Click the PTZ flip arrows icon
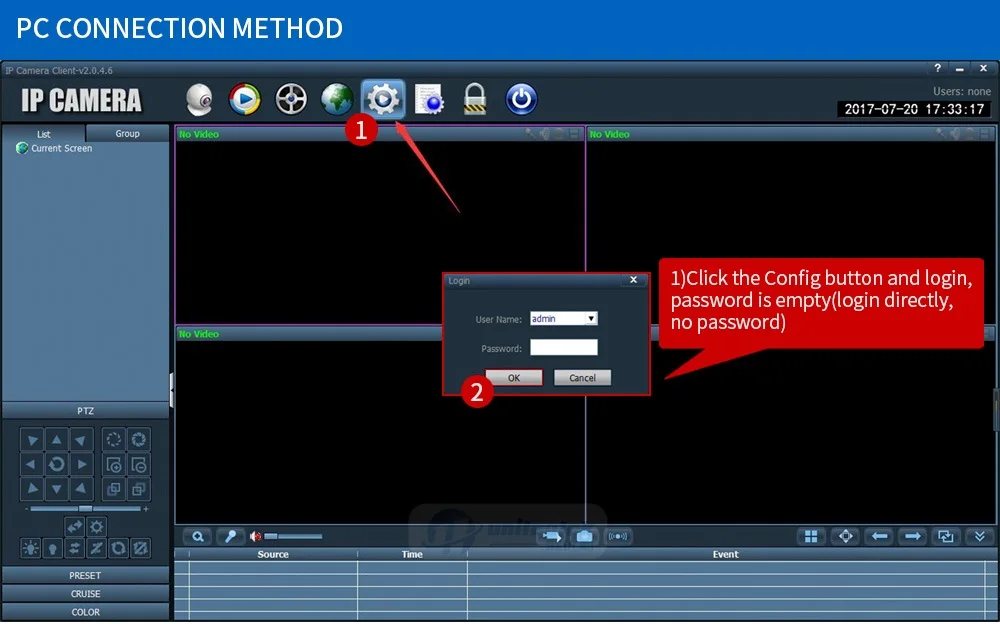Image resolution: width=1000 pixels, height=624 pixels. (x=75, y=548)
